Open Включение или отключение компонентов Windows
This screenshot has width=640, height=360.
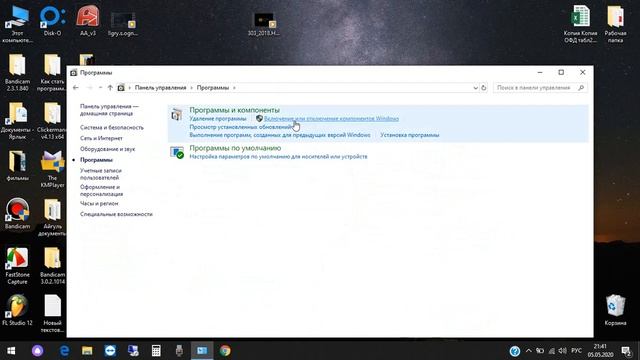[x=331, y=118]
